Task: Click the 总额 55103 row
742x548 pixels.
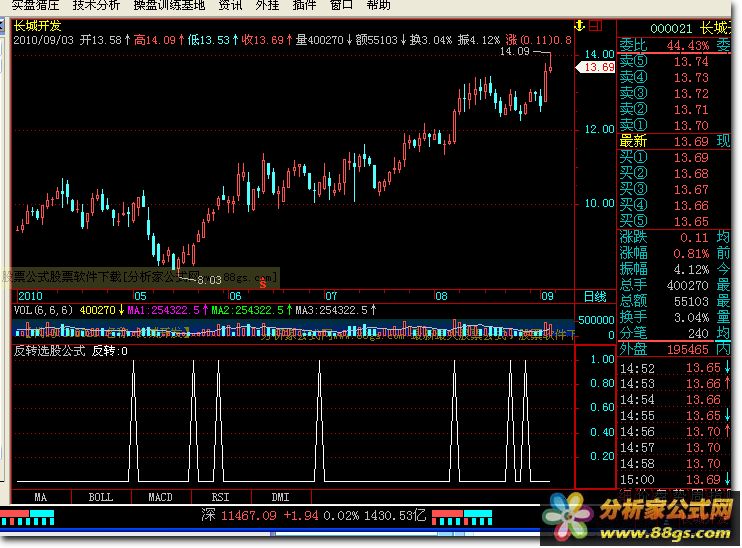Action: click(674, 301)
